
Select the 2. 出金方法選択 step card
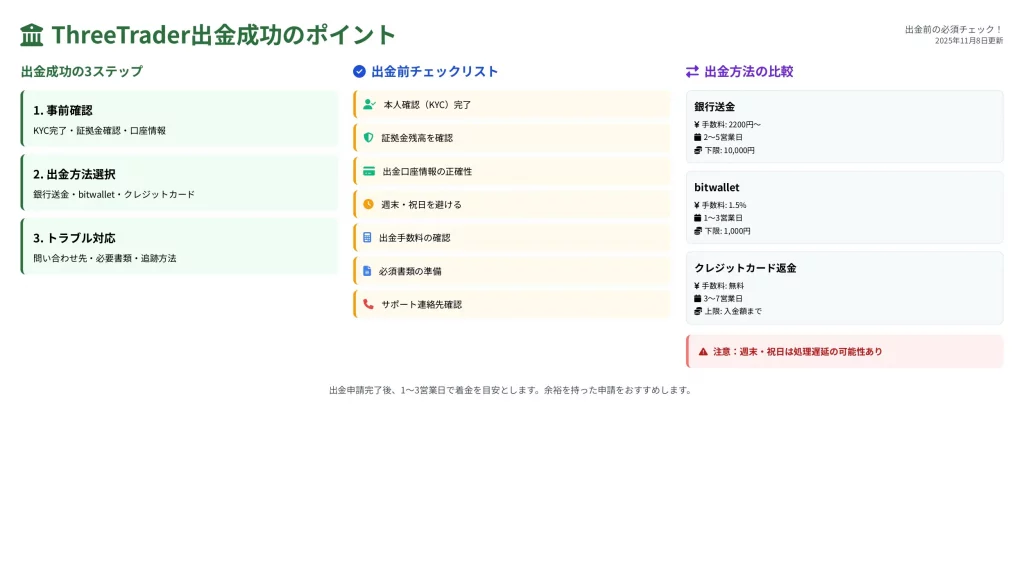180,183
